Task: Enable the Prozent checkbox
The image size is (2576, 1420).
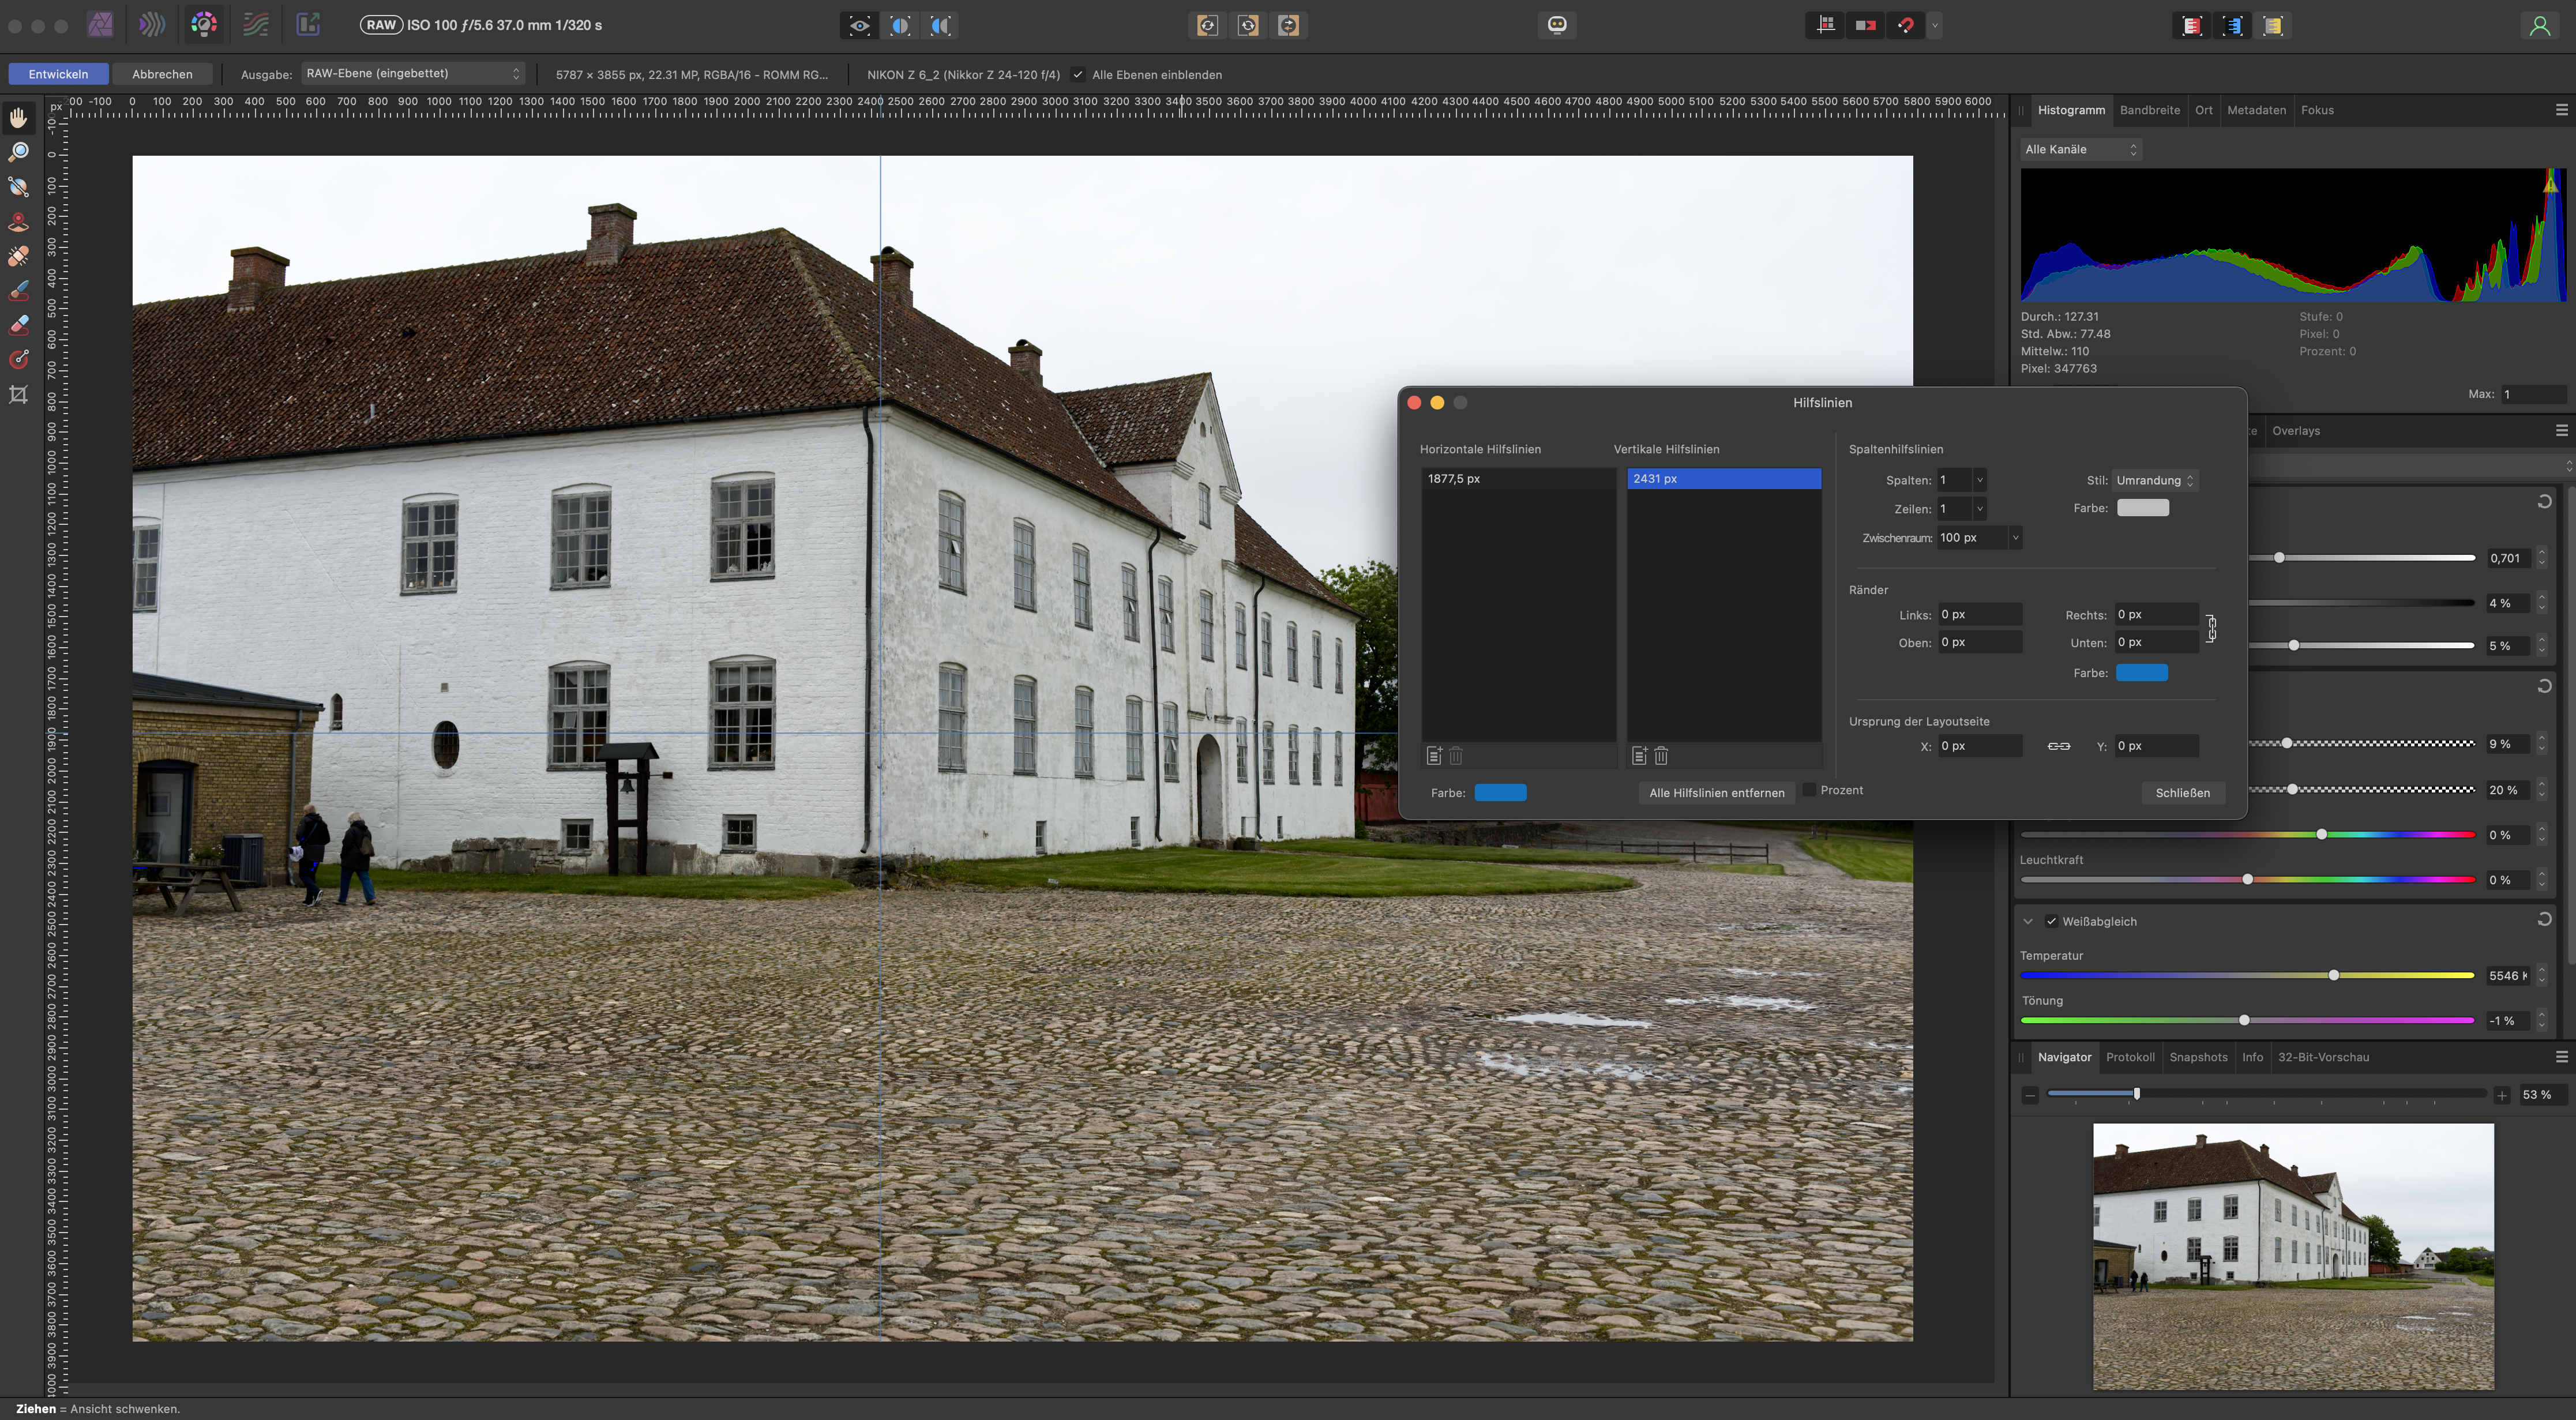Action: pos(1810,790)
